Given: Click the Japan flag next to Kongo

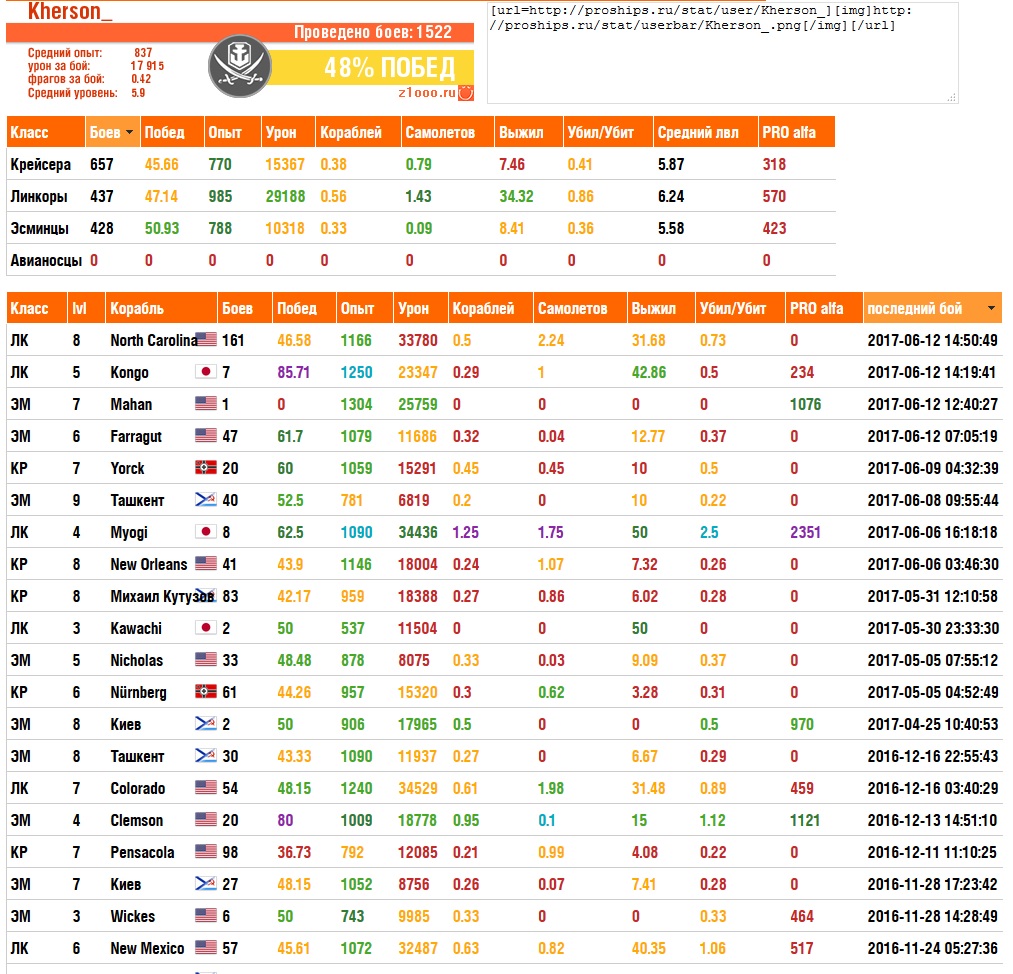Looking at the screenshot, I should (206, 371).
